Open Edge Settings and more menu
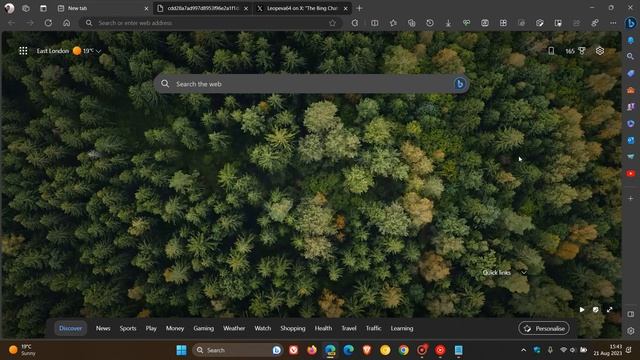640x360 pixels. (x=613, y=23)
